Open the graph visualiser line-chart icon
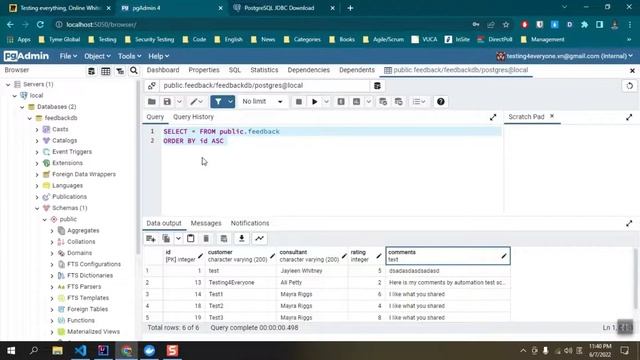640x360 pixels. [x=259, y=238]
